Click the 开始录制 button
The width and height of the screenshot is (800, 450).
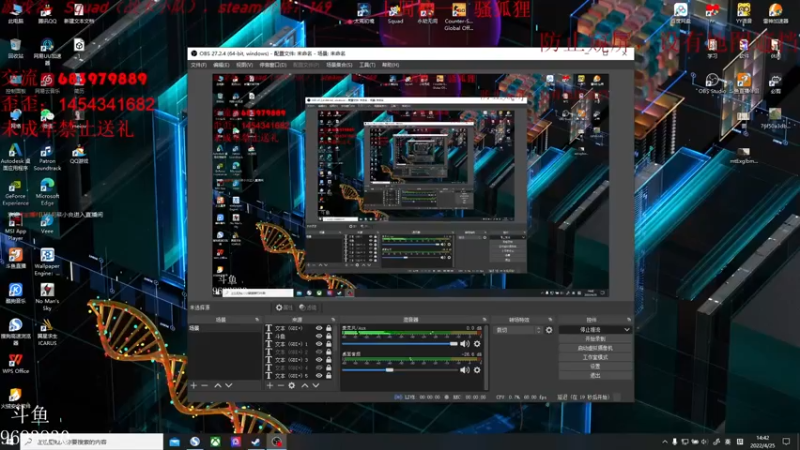point(595,339)
